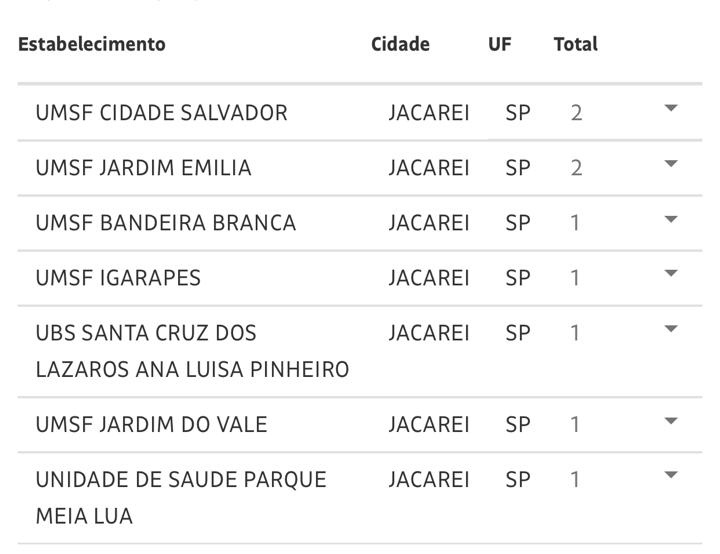This screenshot has height=554, width=720.
Task: Open UNIDADE DE SAUDE PARQUE MEIA LUA entry
Action: coord(181,497)
